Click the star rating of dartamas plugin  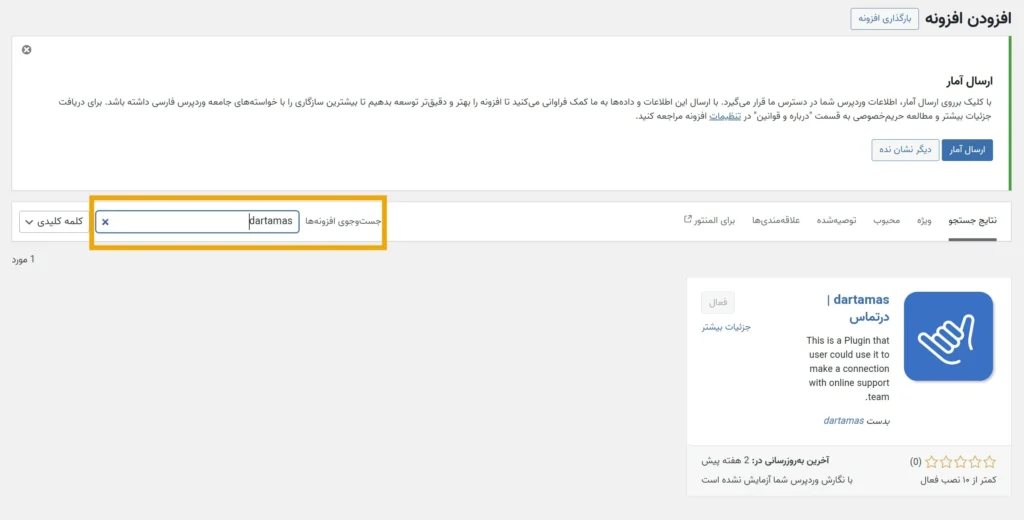(960, 462)
